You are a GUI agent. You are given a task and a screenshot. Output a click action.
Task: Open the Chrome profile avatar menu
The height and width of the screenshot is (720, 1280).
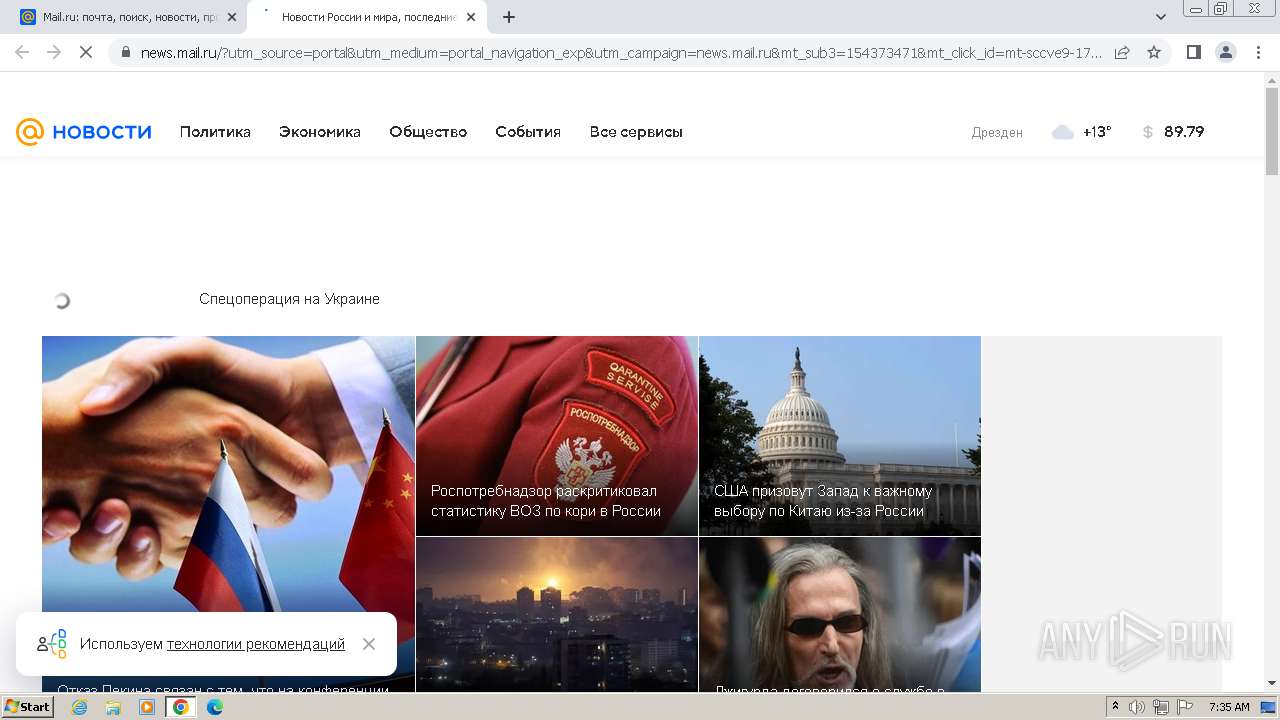point(1226,52)
